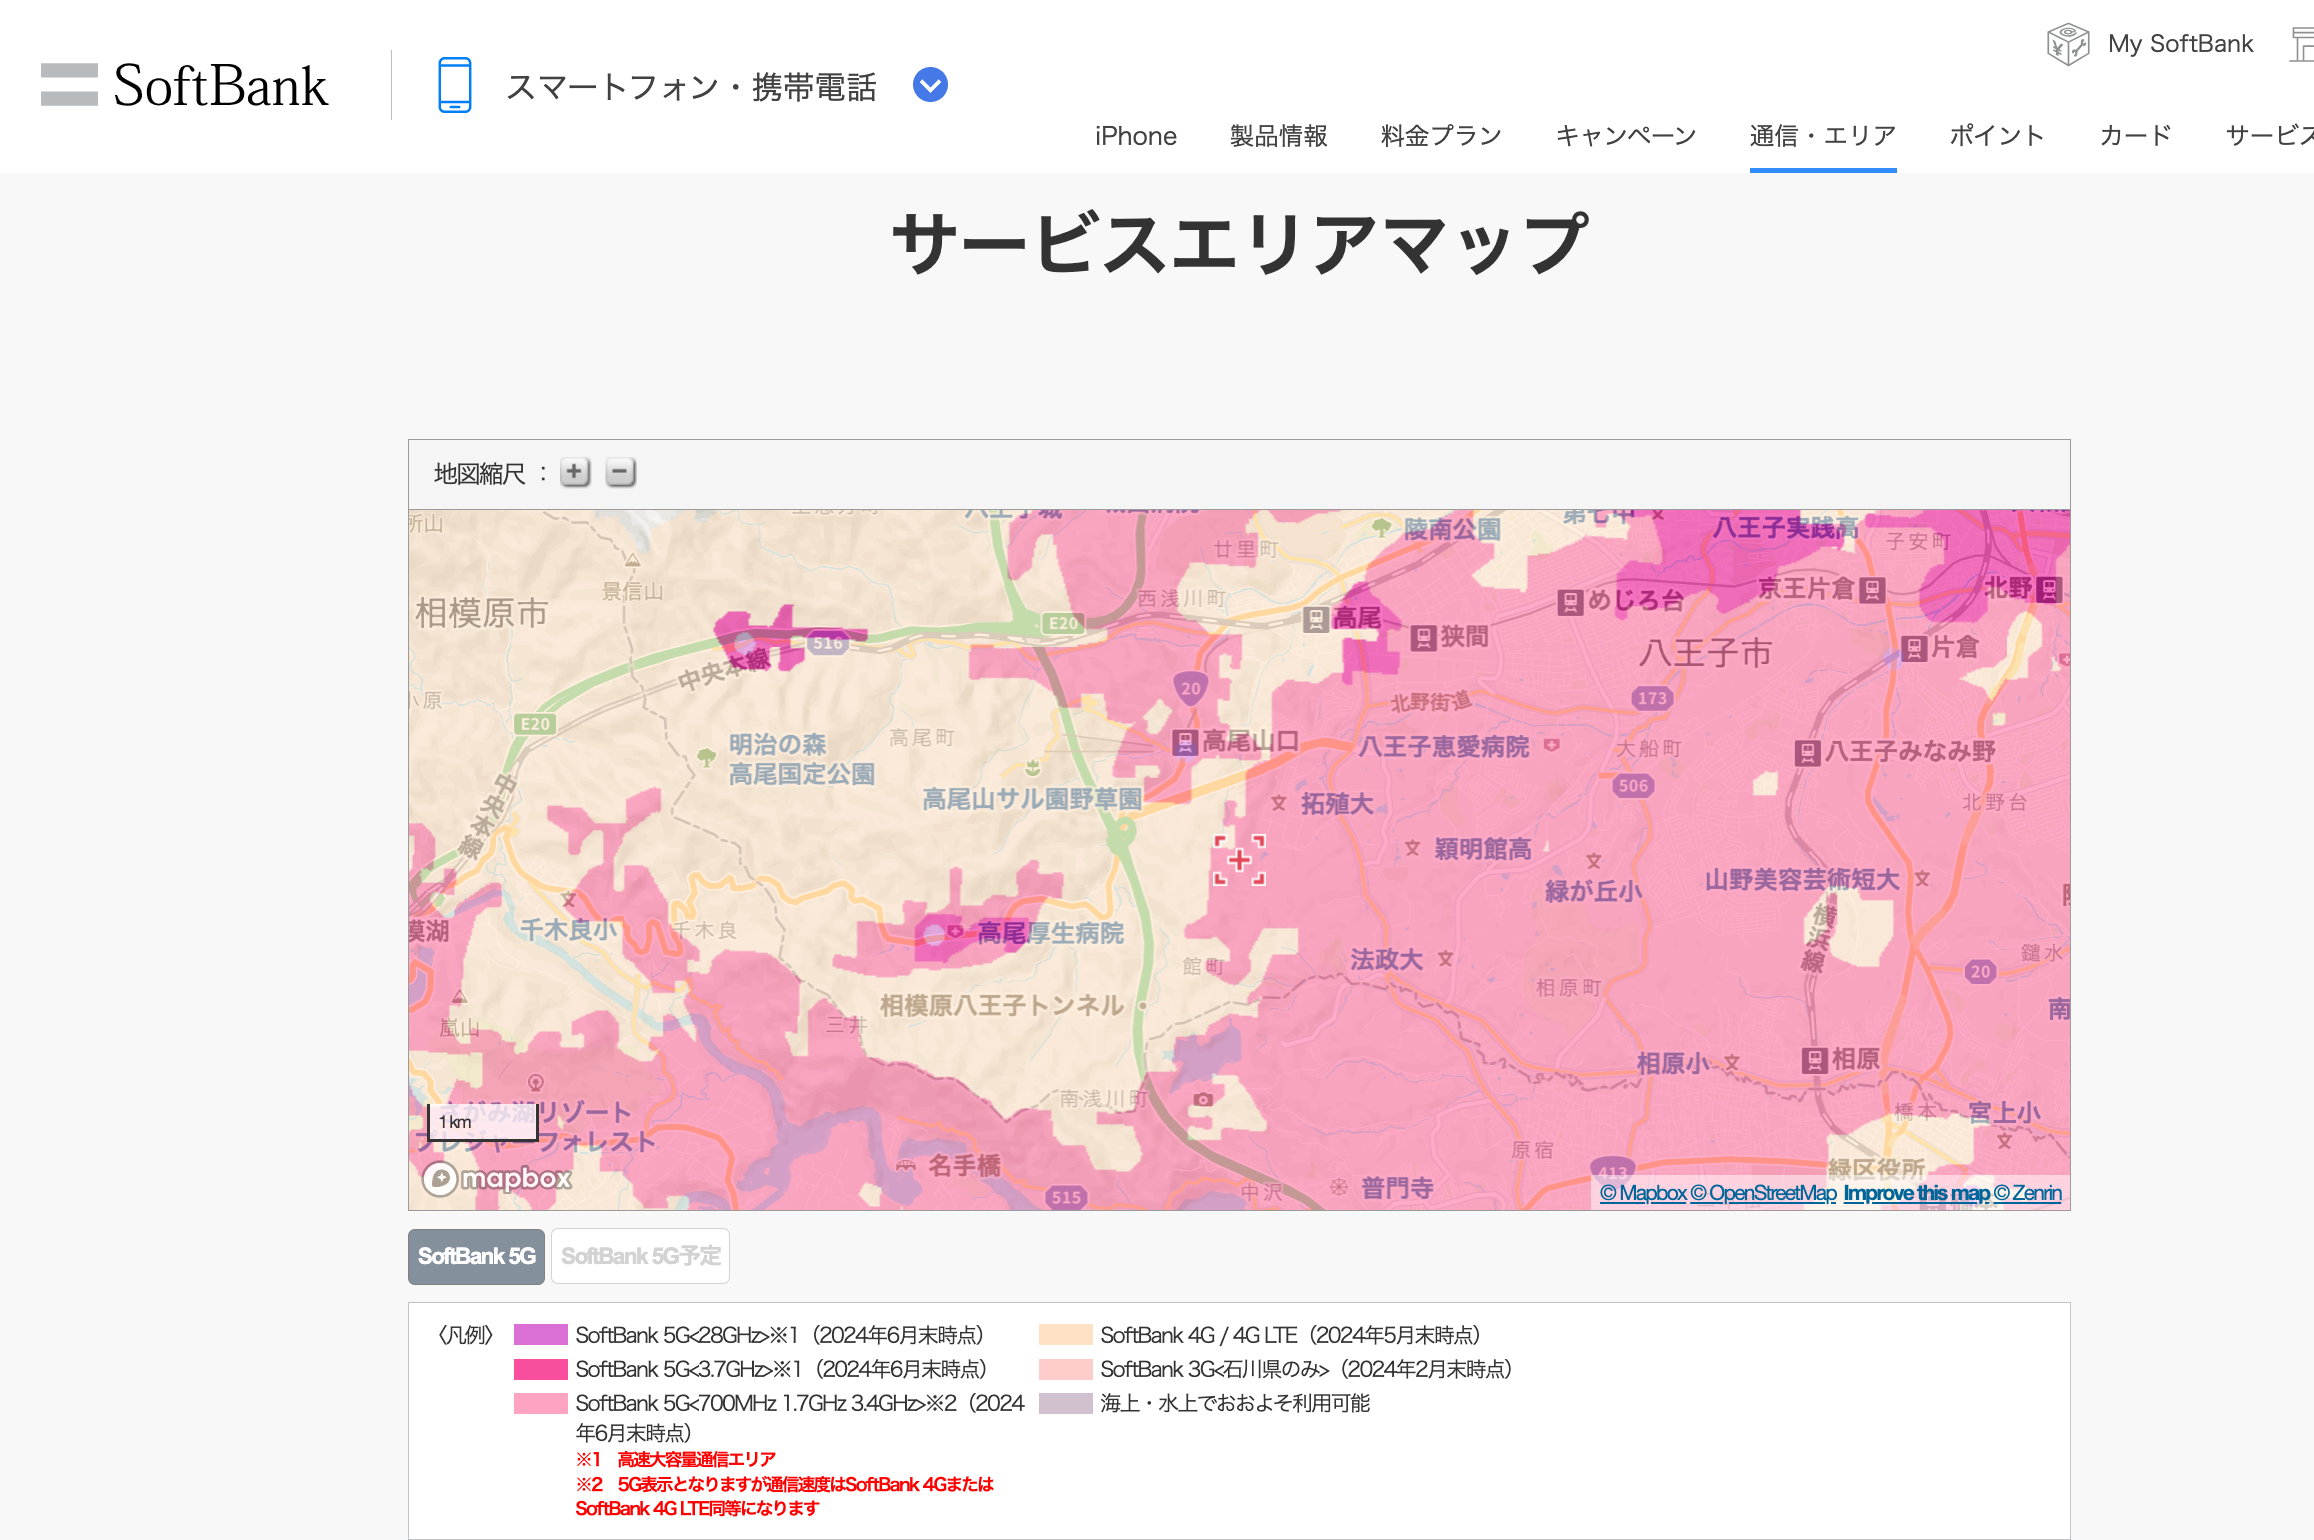Click the 4G / 4G LTE legend swatch
The image size is (2314, 1540).
pos(1065,1335)
